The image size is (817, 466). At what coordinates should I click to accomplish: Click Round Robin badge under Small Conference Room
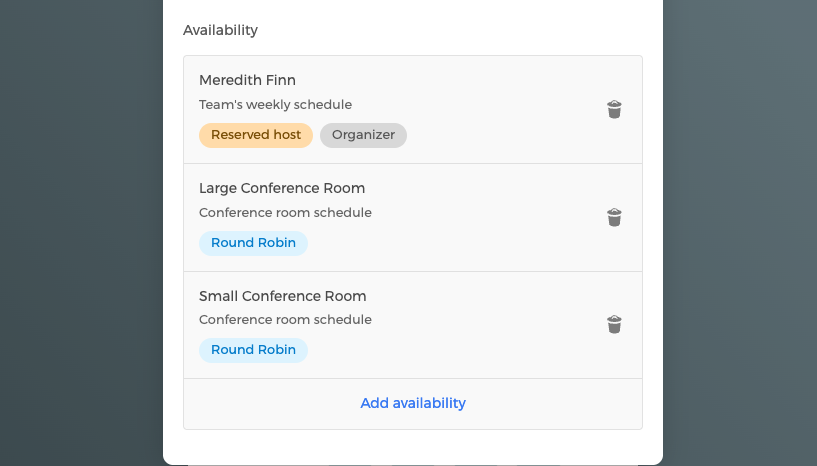[x=253, y=350]
